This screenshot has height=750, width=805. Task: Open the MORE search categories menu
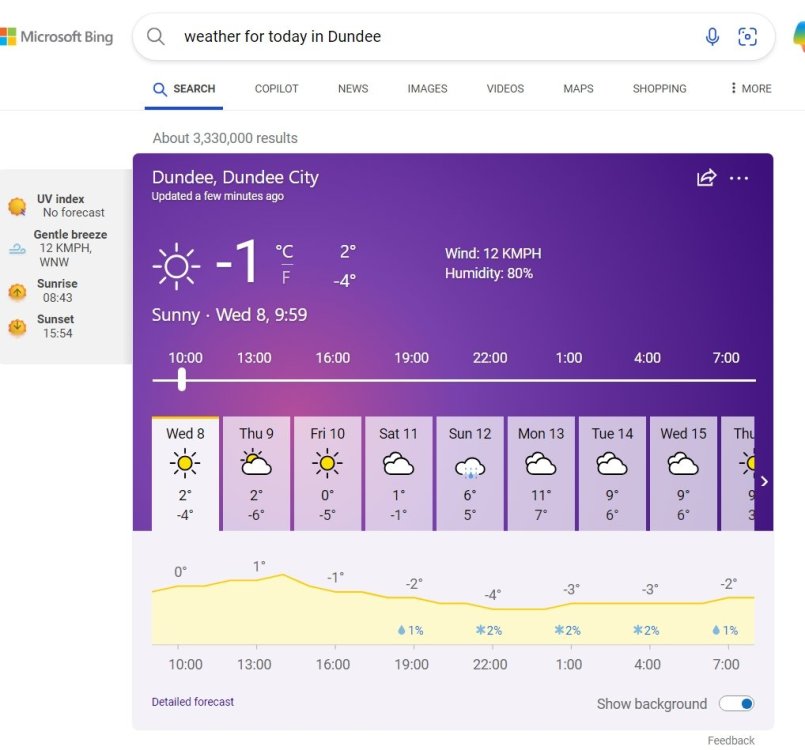[751, 88]
